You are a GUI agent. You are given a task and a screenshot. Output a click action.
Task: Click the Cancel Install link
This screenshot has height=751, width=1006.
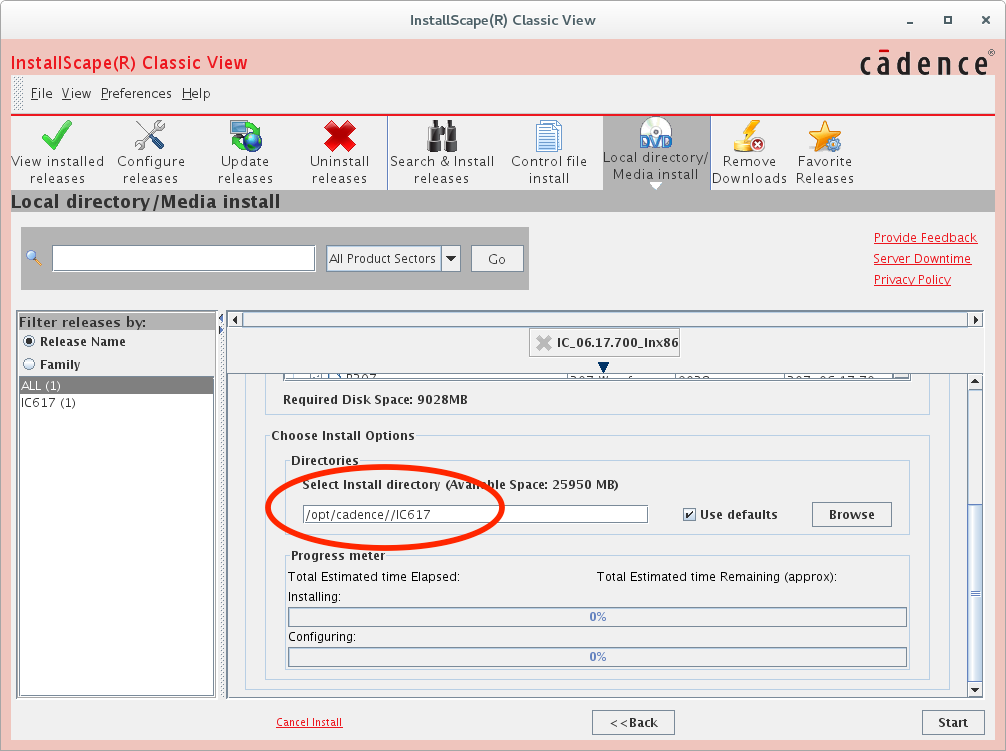[x=309, y=722]
